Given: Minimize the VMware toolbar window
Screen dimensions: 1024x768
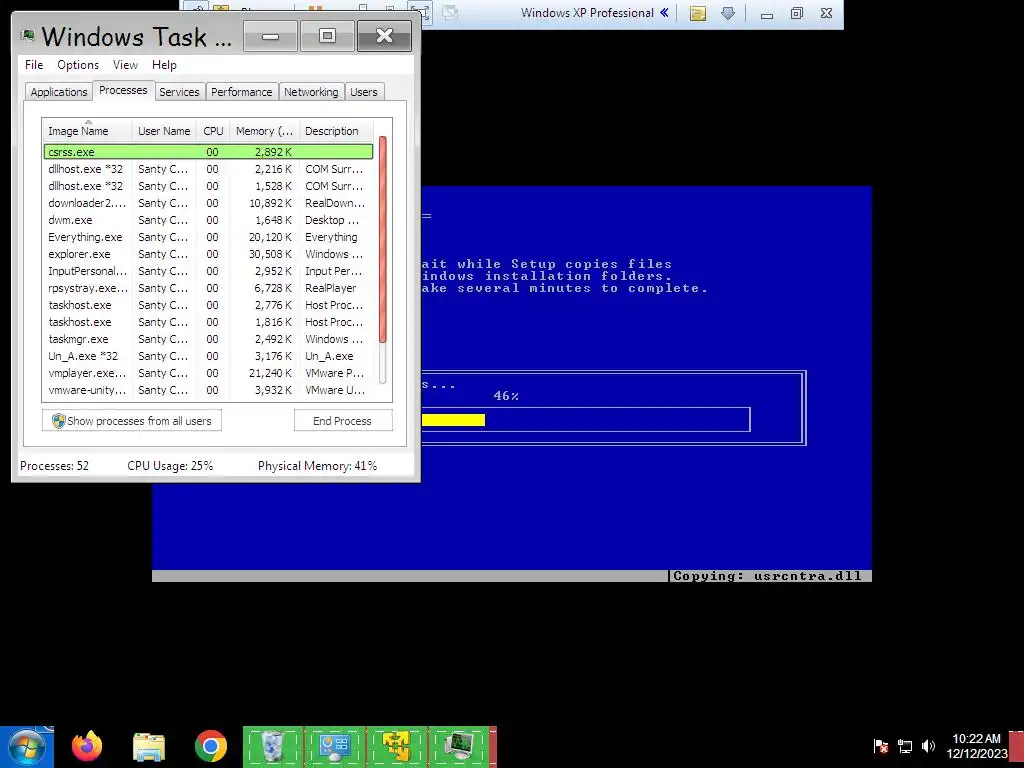Looking at the screenshot, I should pos(767,13).
